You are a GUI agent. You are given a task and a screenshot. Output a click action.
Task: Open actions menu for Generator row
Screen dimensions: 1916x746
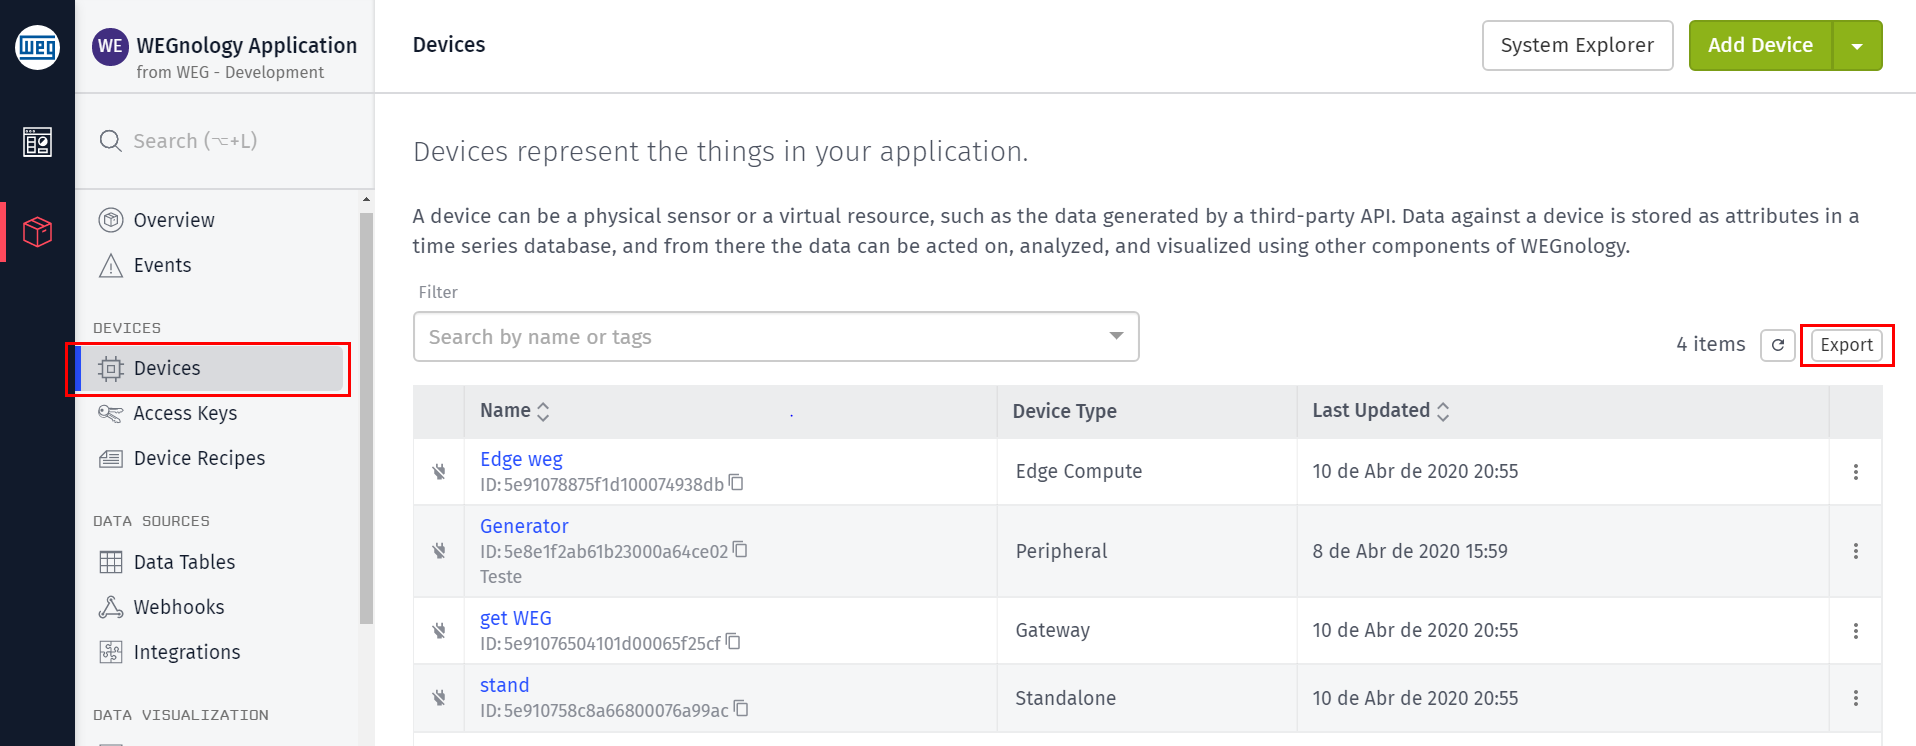(1856, 551)
